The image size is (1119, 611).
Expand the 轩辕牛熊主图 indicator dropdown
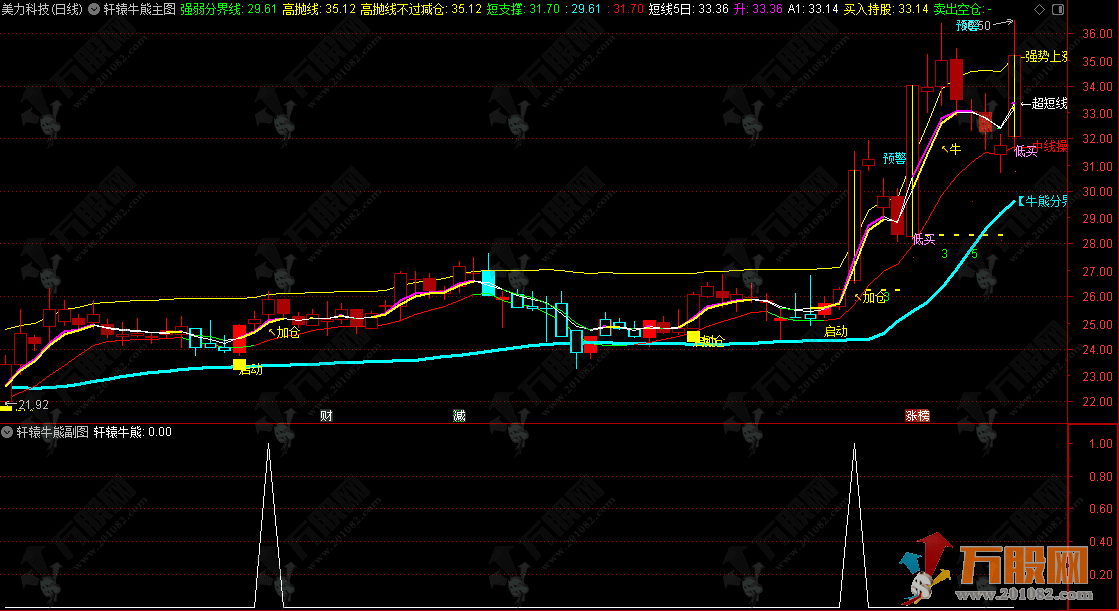(x=94, y=8)
